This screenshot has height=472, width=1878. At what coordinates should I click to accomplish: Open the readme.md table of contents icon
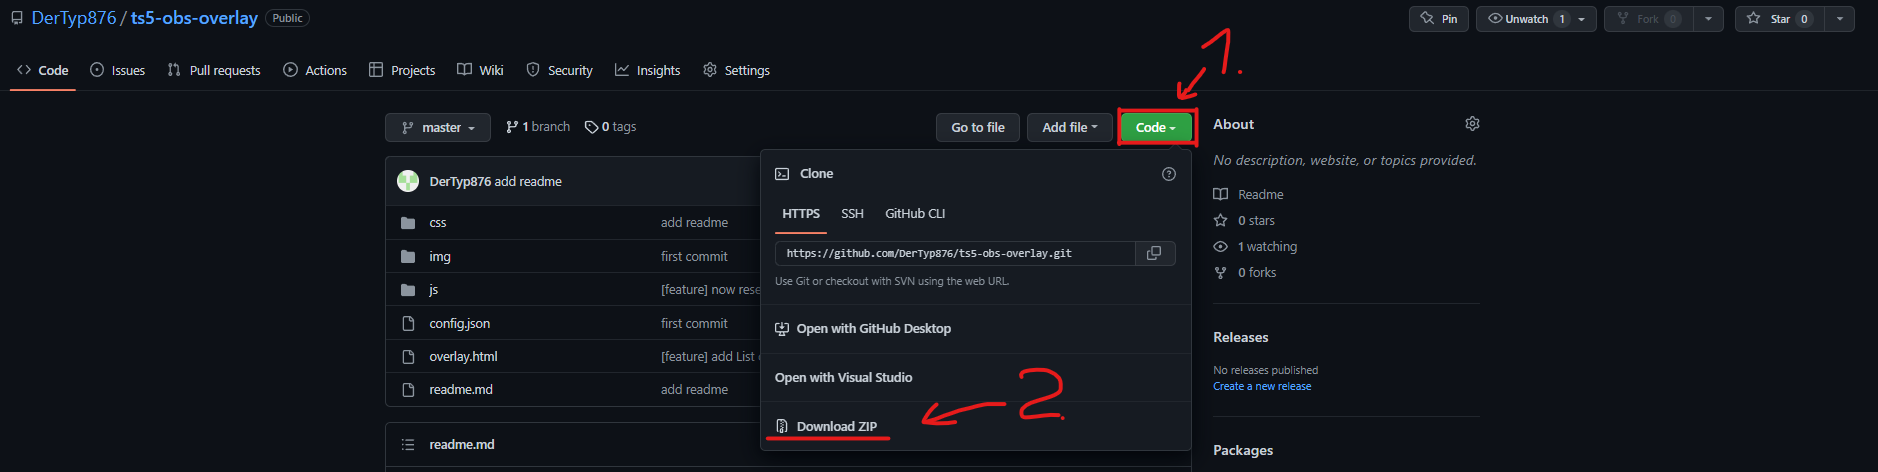[x=408, y=445]
